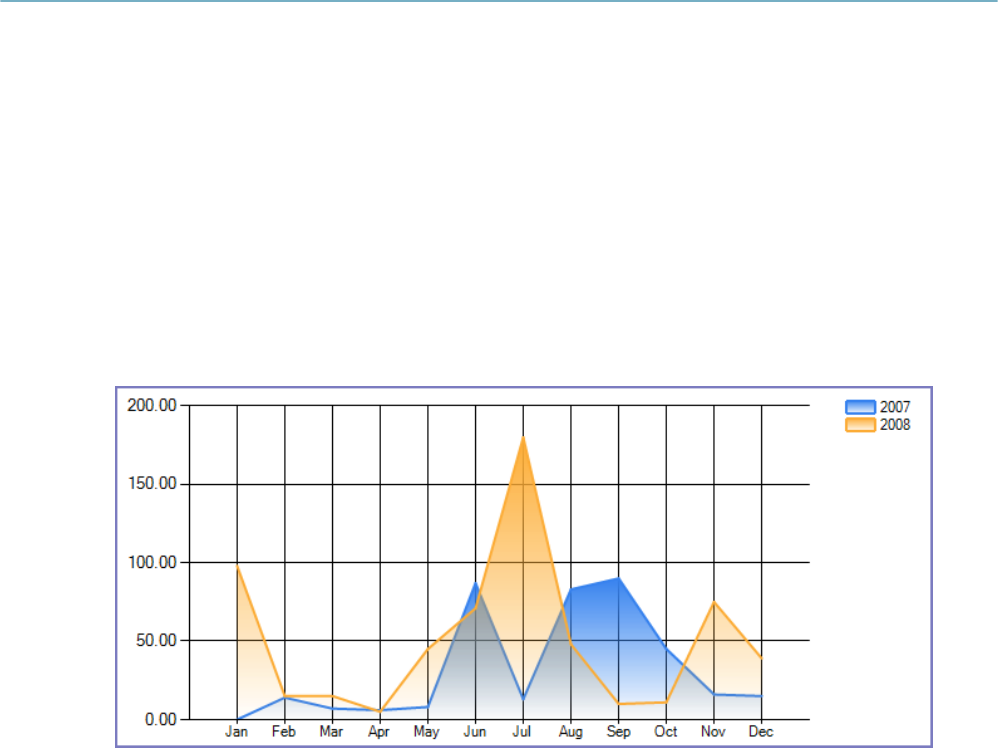Click the Nov axis label
This screenshot has height=748, width=998.
tap(713, 731)
